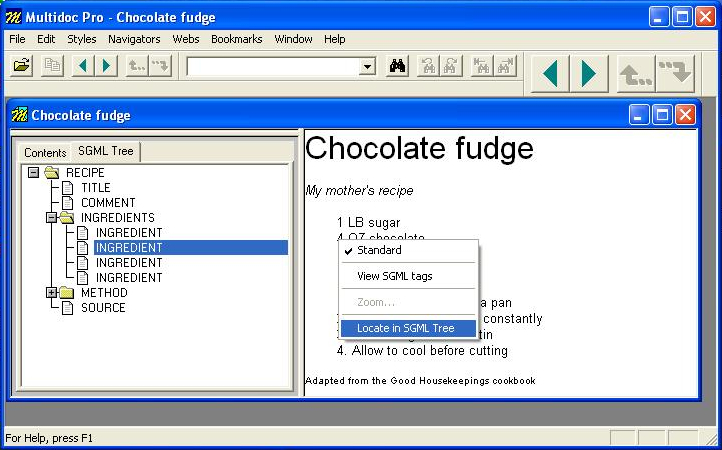Click the RECIPE open folder icon
Screen dimensions: 722x450
point(52,173)
